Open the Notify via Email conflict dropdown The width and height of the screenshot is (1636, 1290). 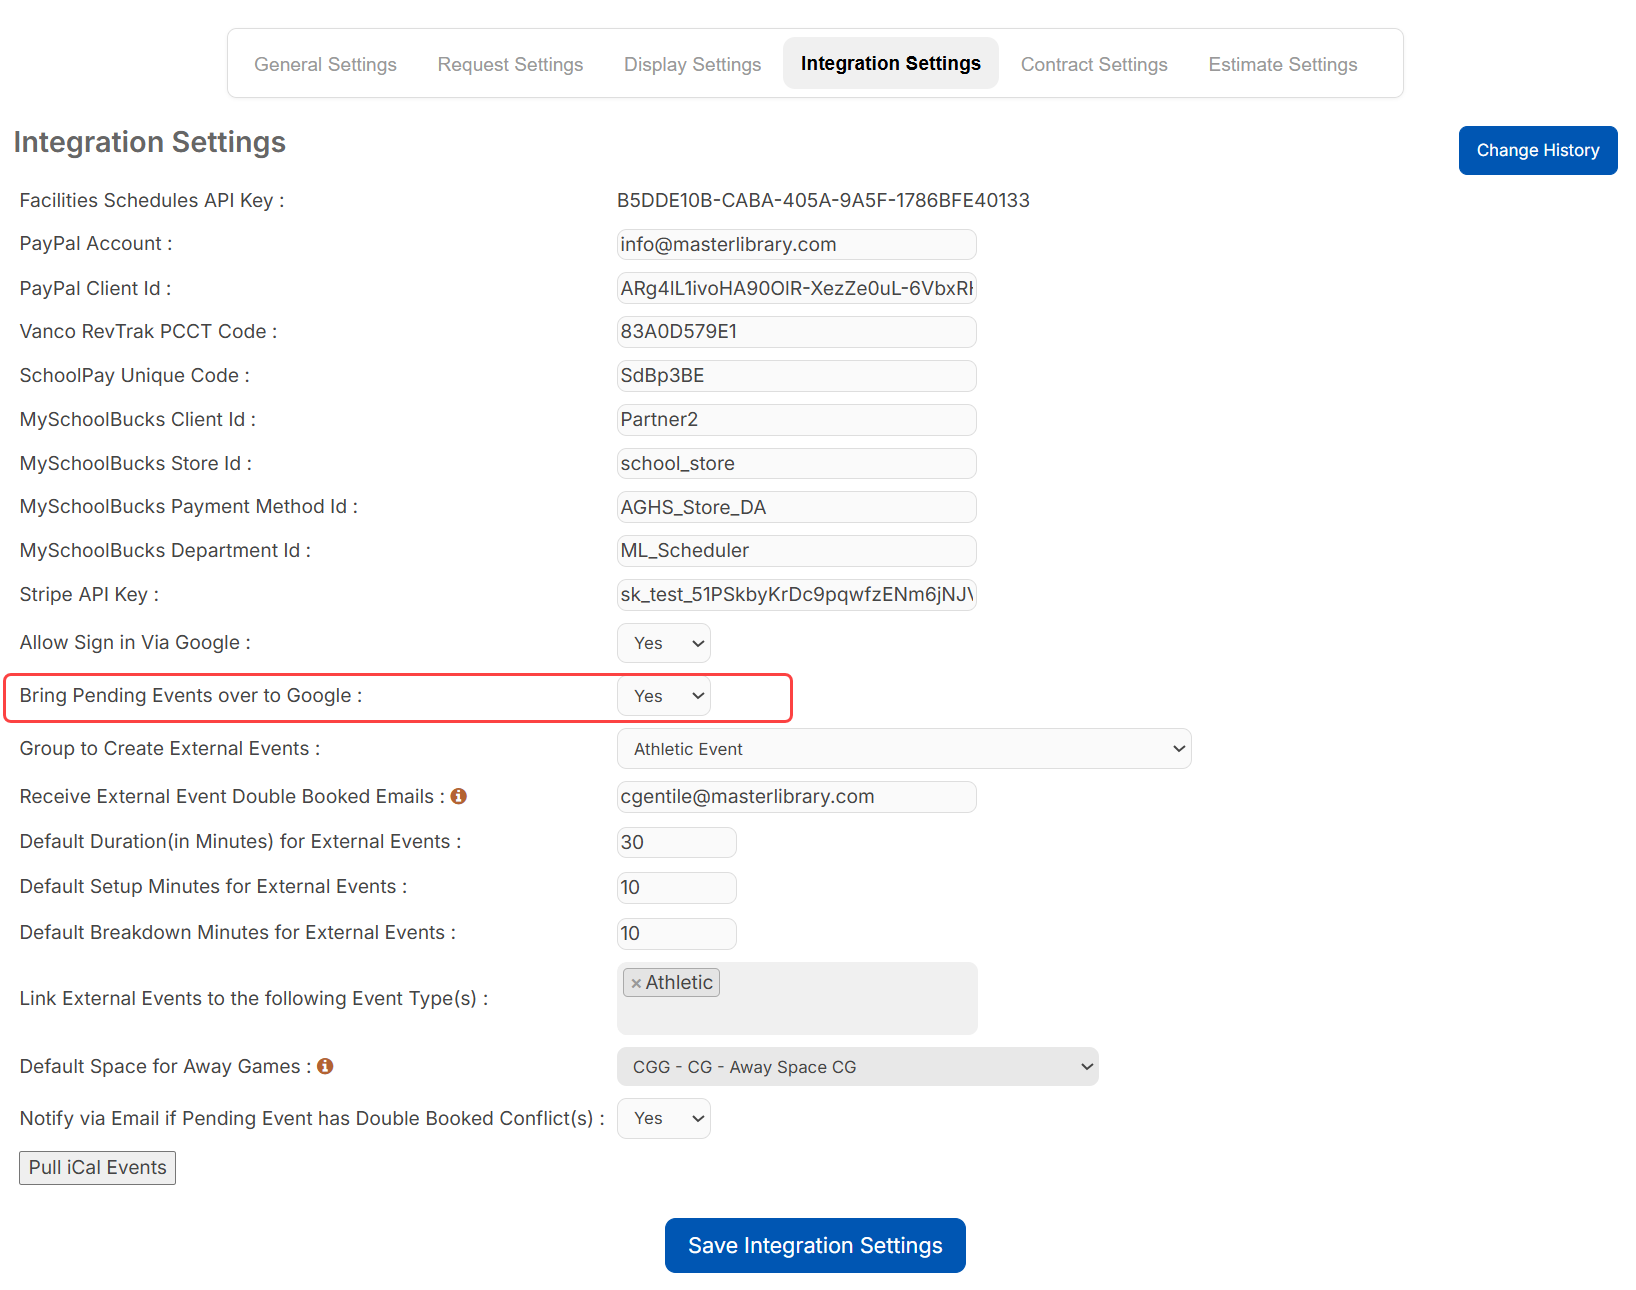663,1118
